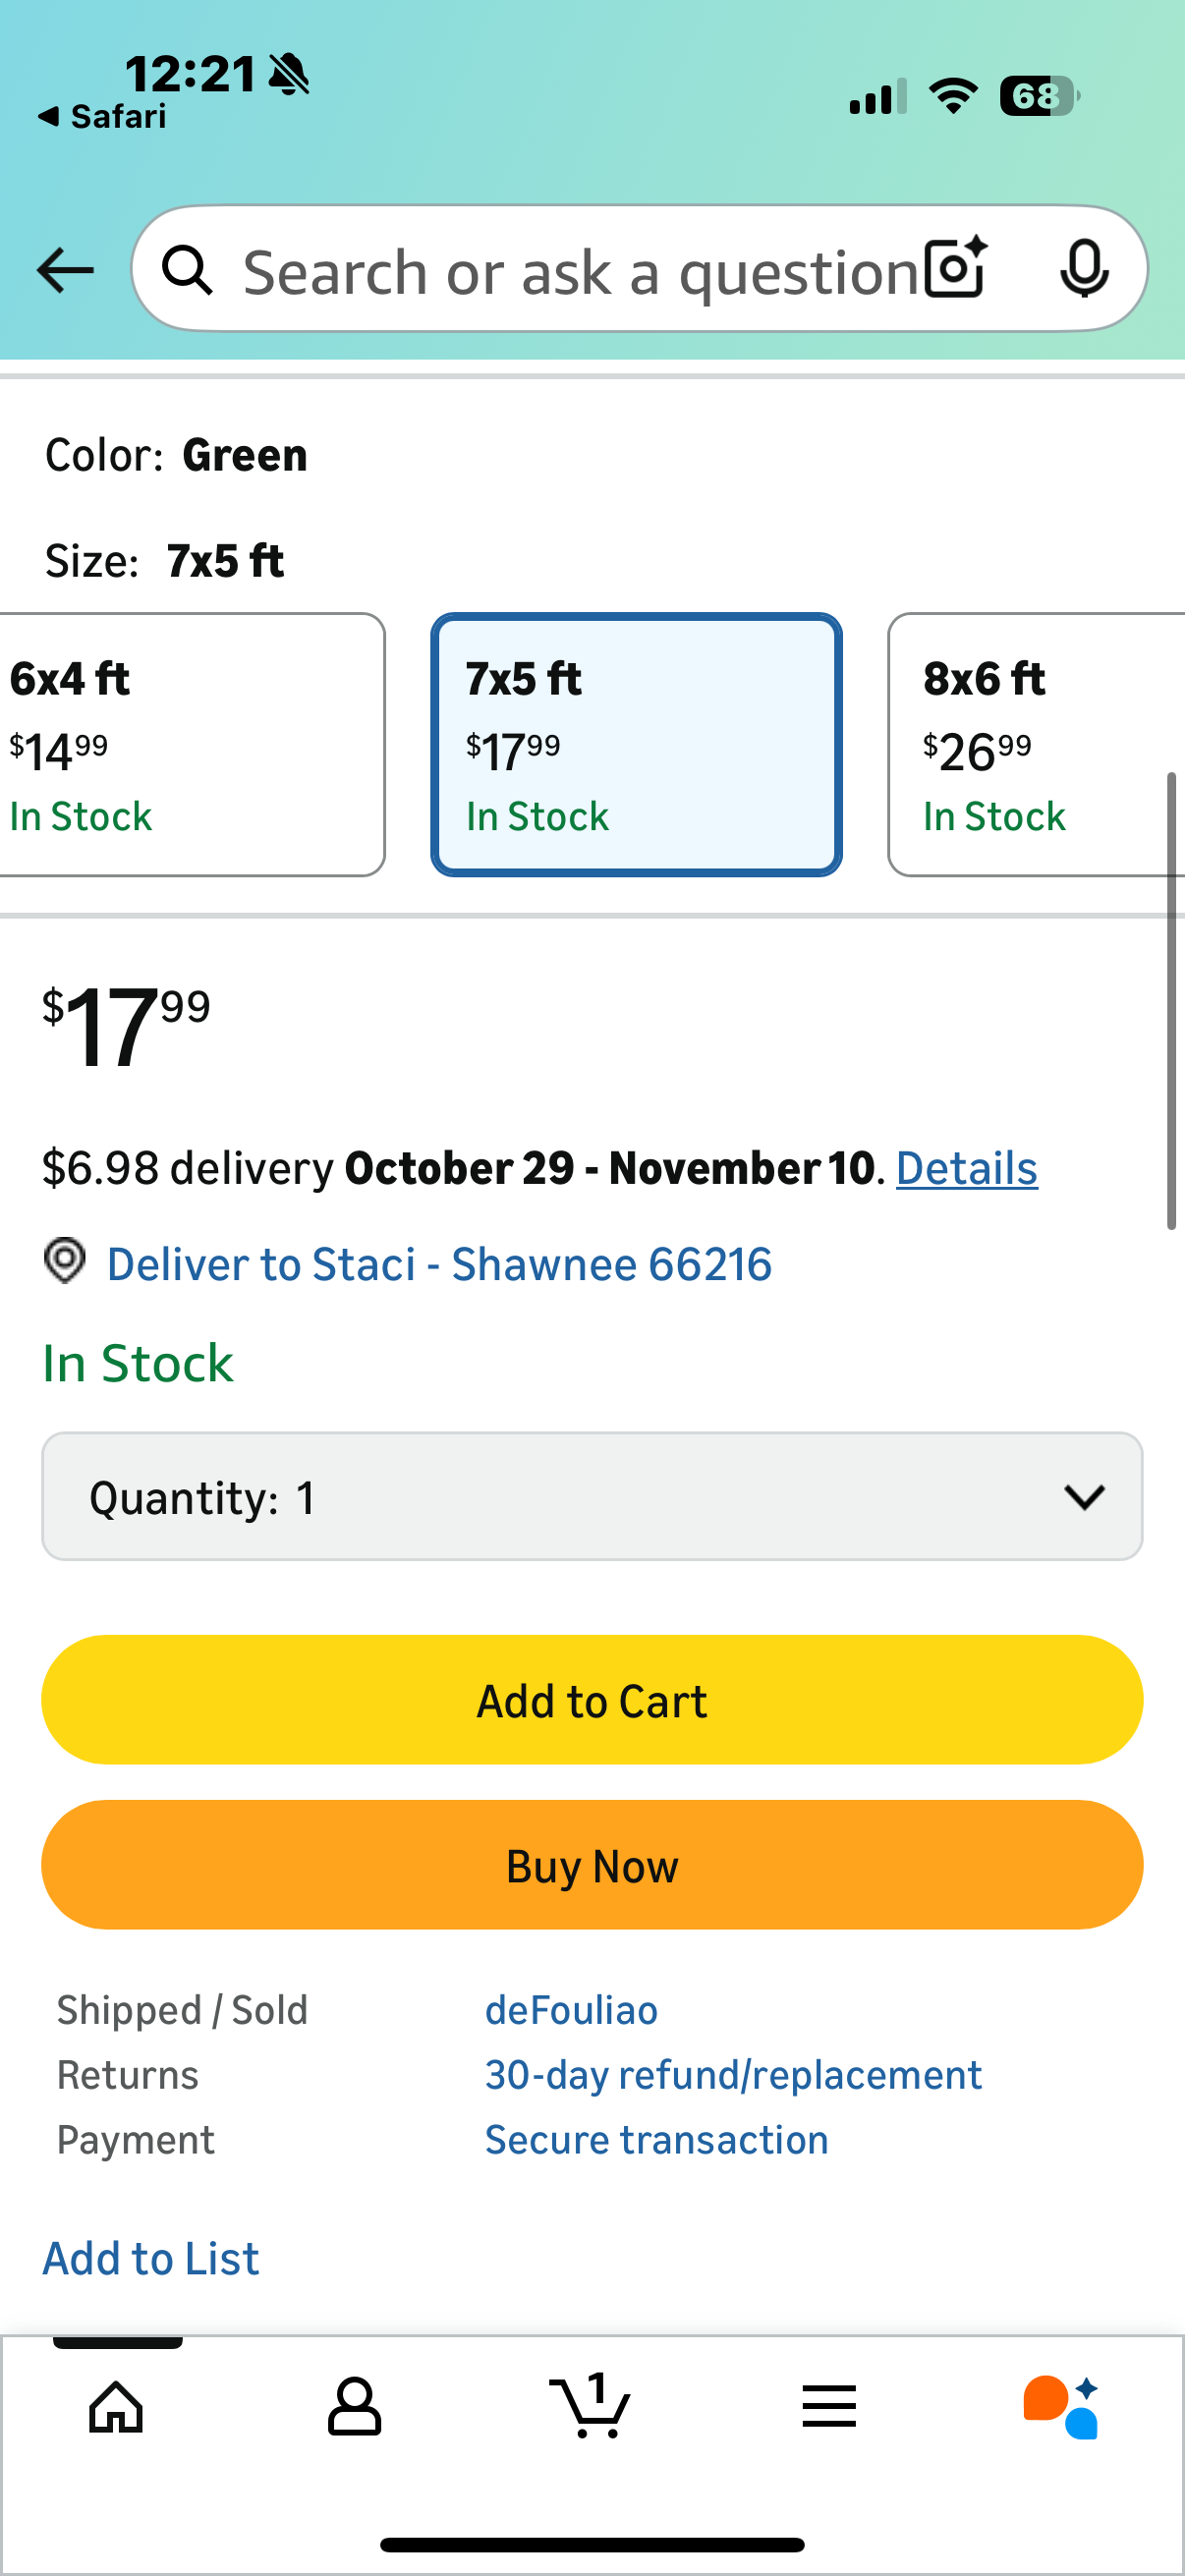Return to Safari from status bar
Screen dimensions: 1185x2576
click(102, 117)
